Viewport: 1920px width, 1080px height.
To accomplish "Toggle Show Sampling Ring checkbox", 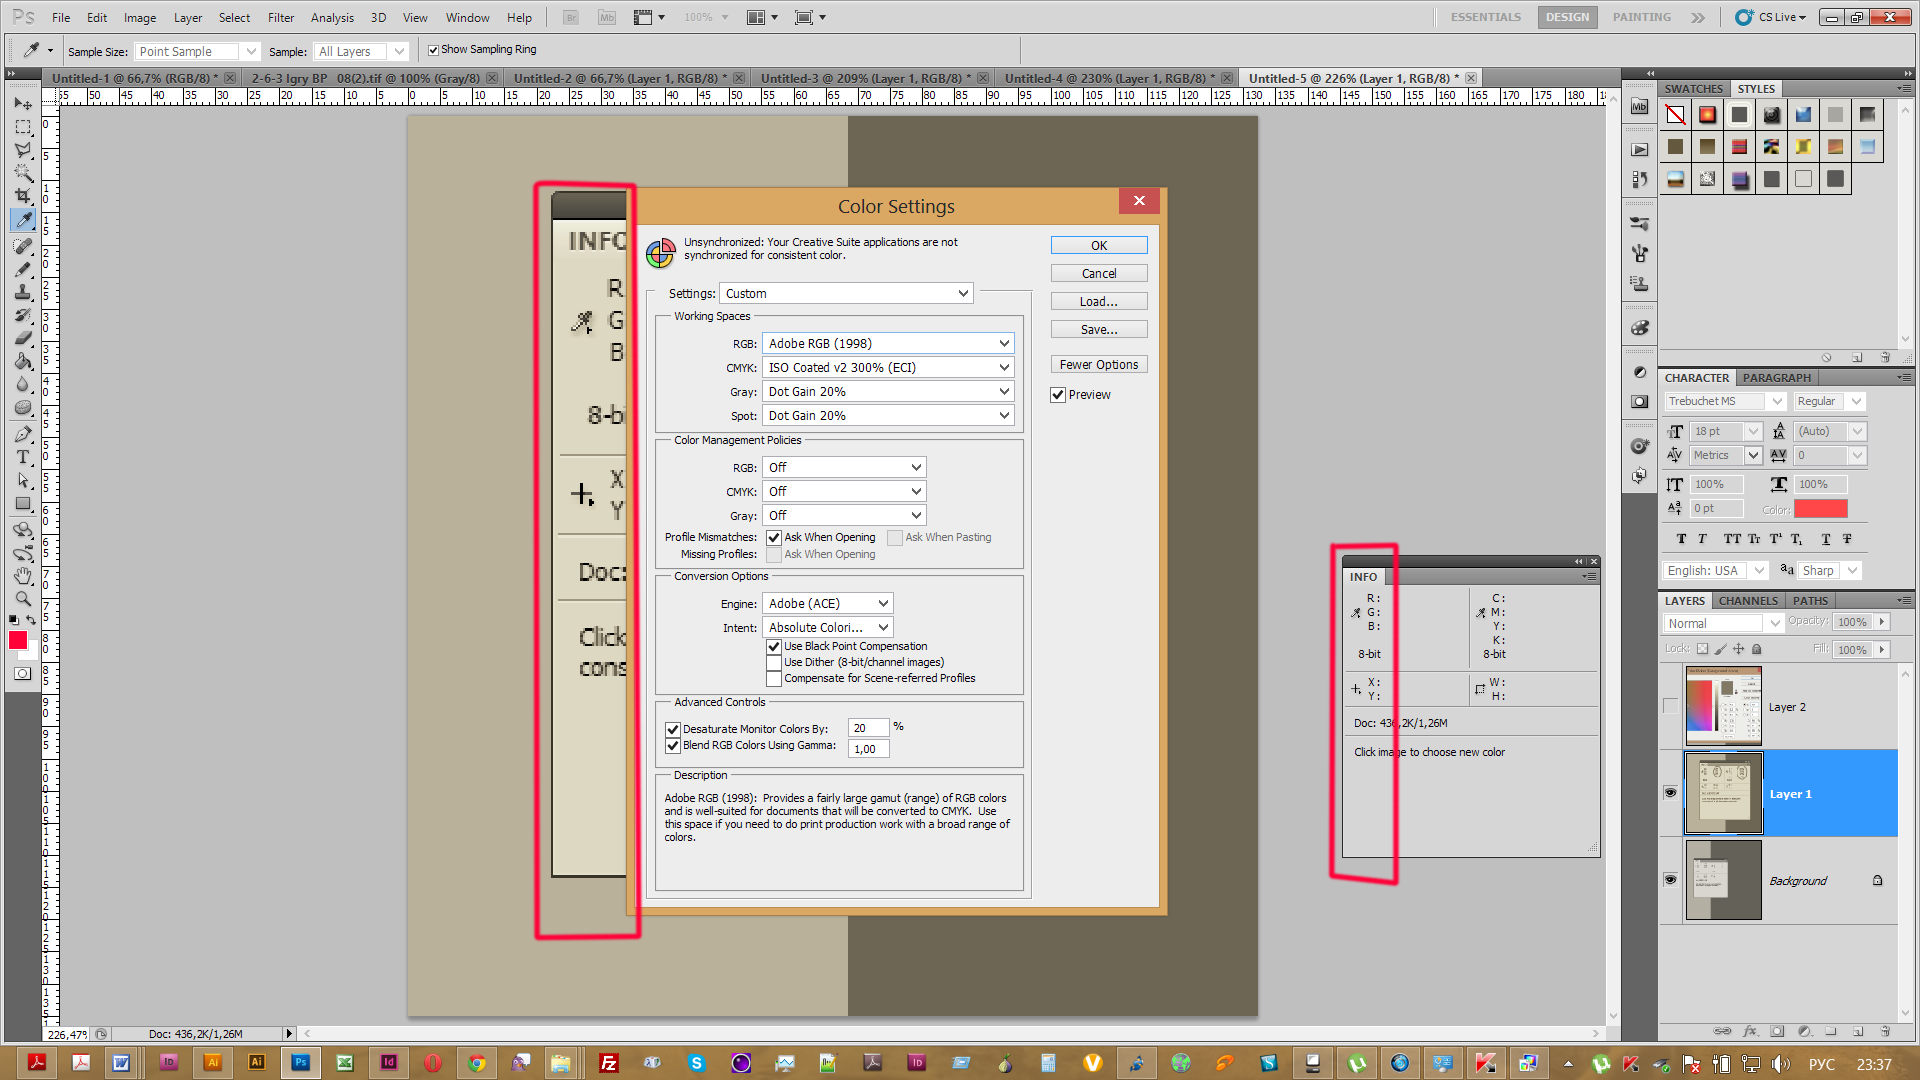I will [x=433, y=49].
